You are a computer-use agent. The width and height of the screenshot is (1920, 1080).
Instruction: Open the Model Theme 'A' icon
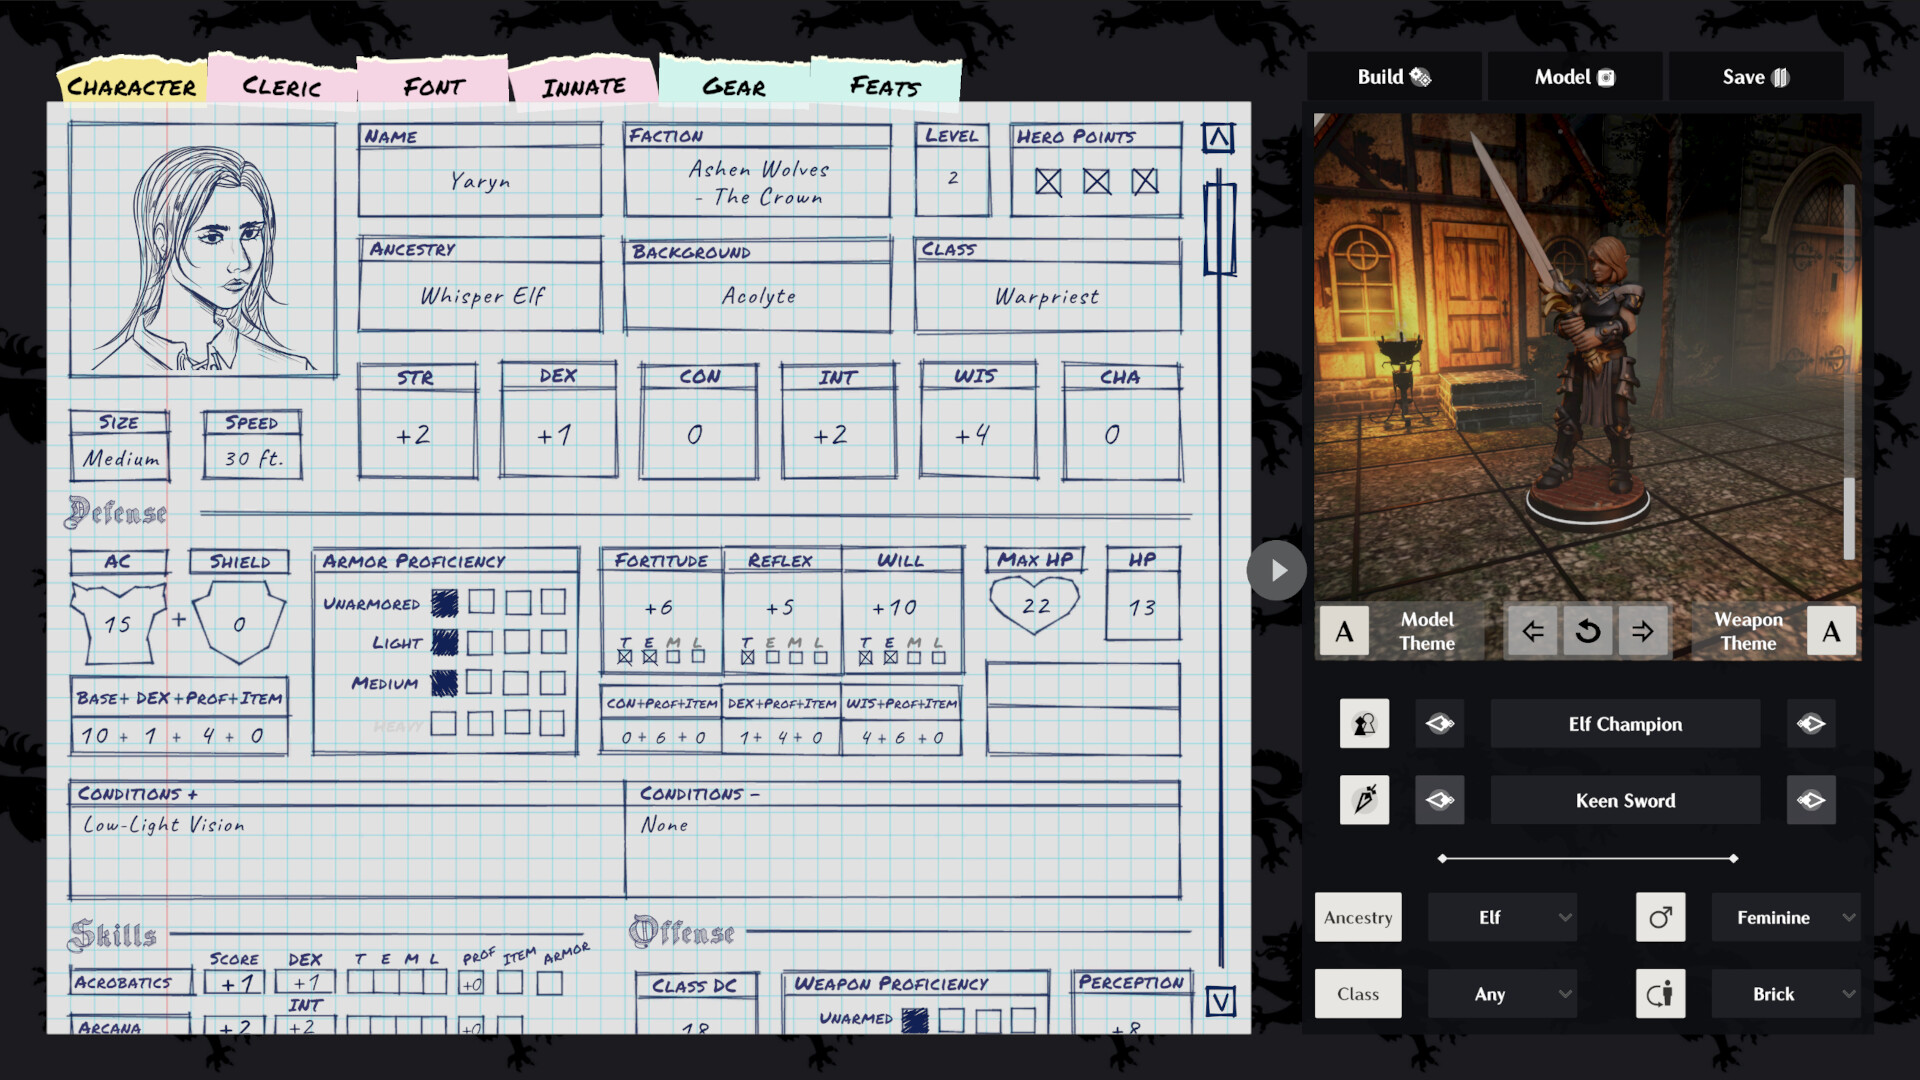(x=1344, y=630)
